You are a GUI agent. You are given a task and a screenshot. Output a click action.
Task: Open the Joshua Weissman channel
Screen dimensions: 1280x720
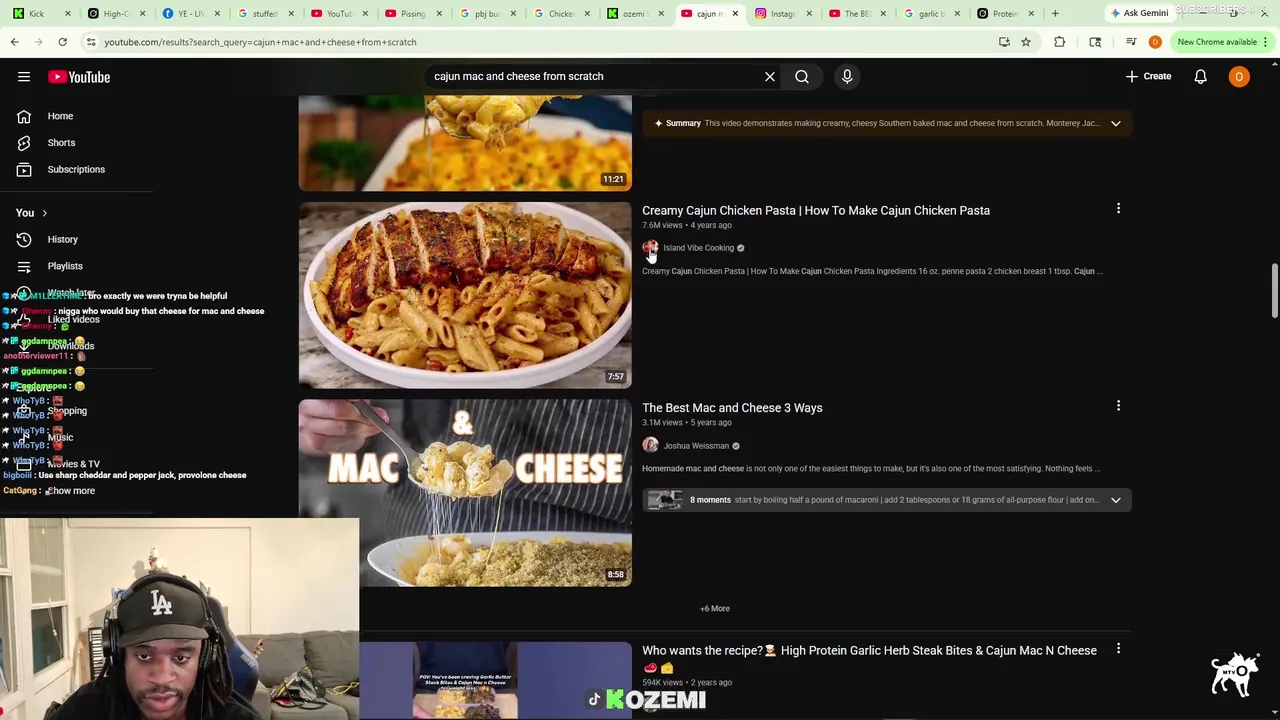[x=696, y=446]
